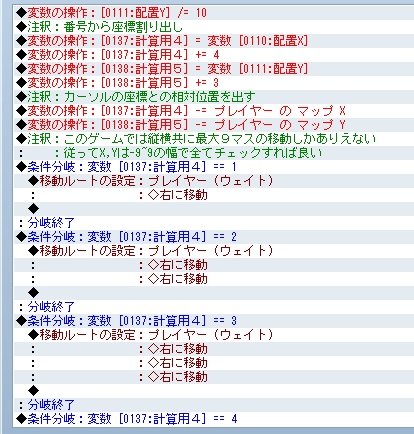The image size is (414, 434).
Task: Select comment このゲームでは縦横共に最大9マスの移動
Action: tap(214, 139)
